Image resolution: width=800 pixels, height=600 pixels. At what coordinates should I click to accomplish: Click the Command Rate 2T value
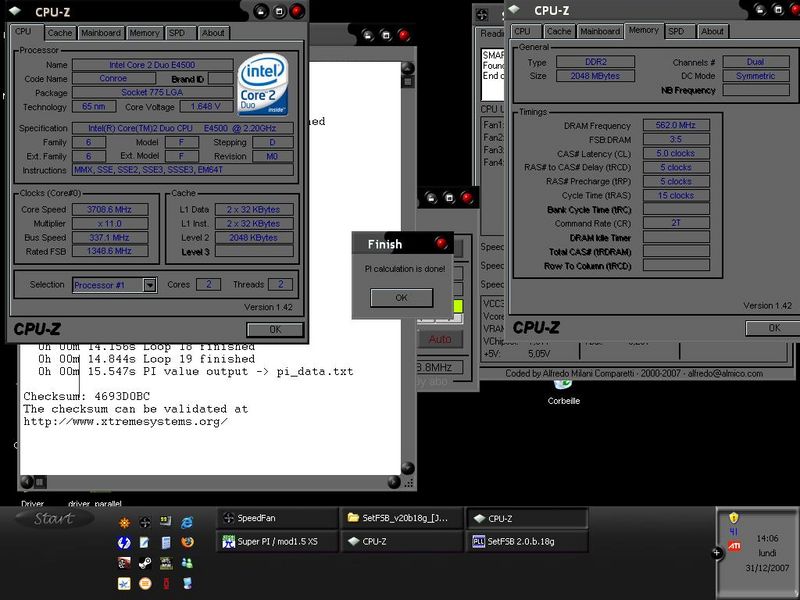pos(676,223)
